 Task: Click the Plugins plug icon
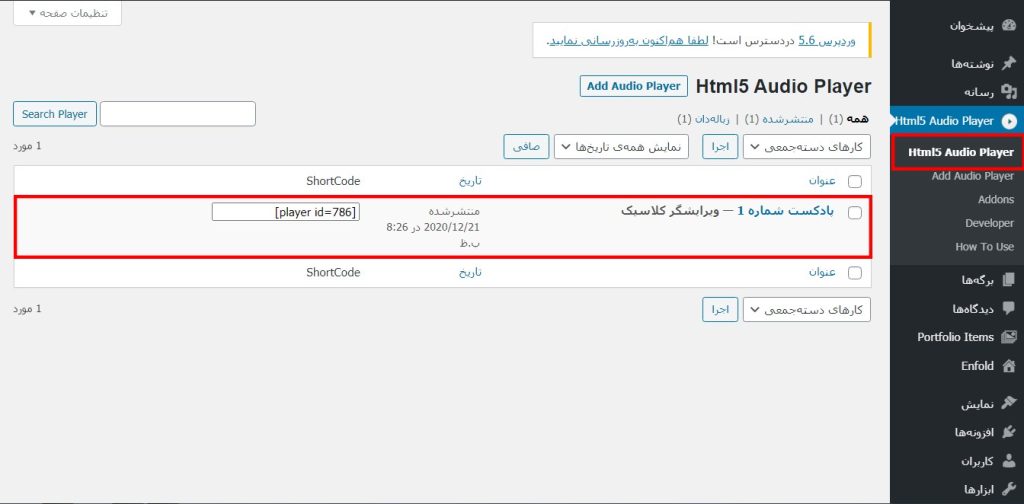pos(1009,432)
